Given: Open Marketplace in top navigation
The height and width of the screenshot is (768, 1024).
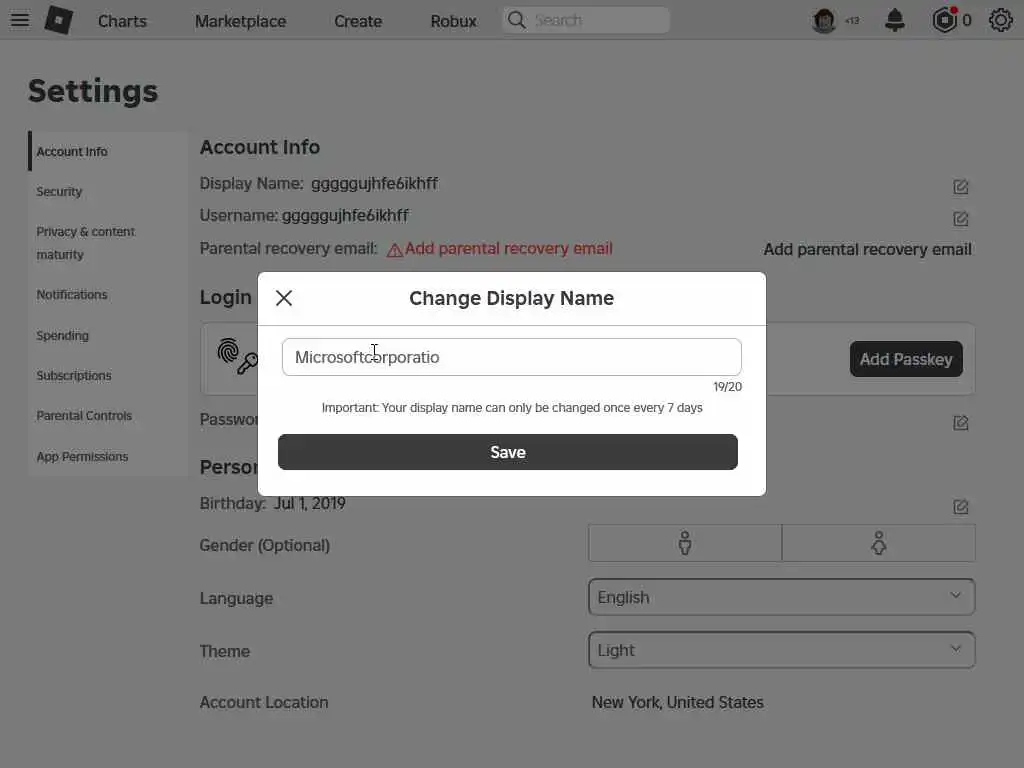Looking at the screenshot, I should click(x=240, y=22).
